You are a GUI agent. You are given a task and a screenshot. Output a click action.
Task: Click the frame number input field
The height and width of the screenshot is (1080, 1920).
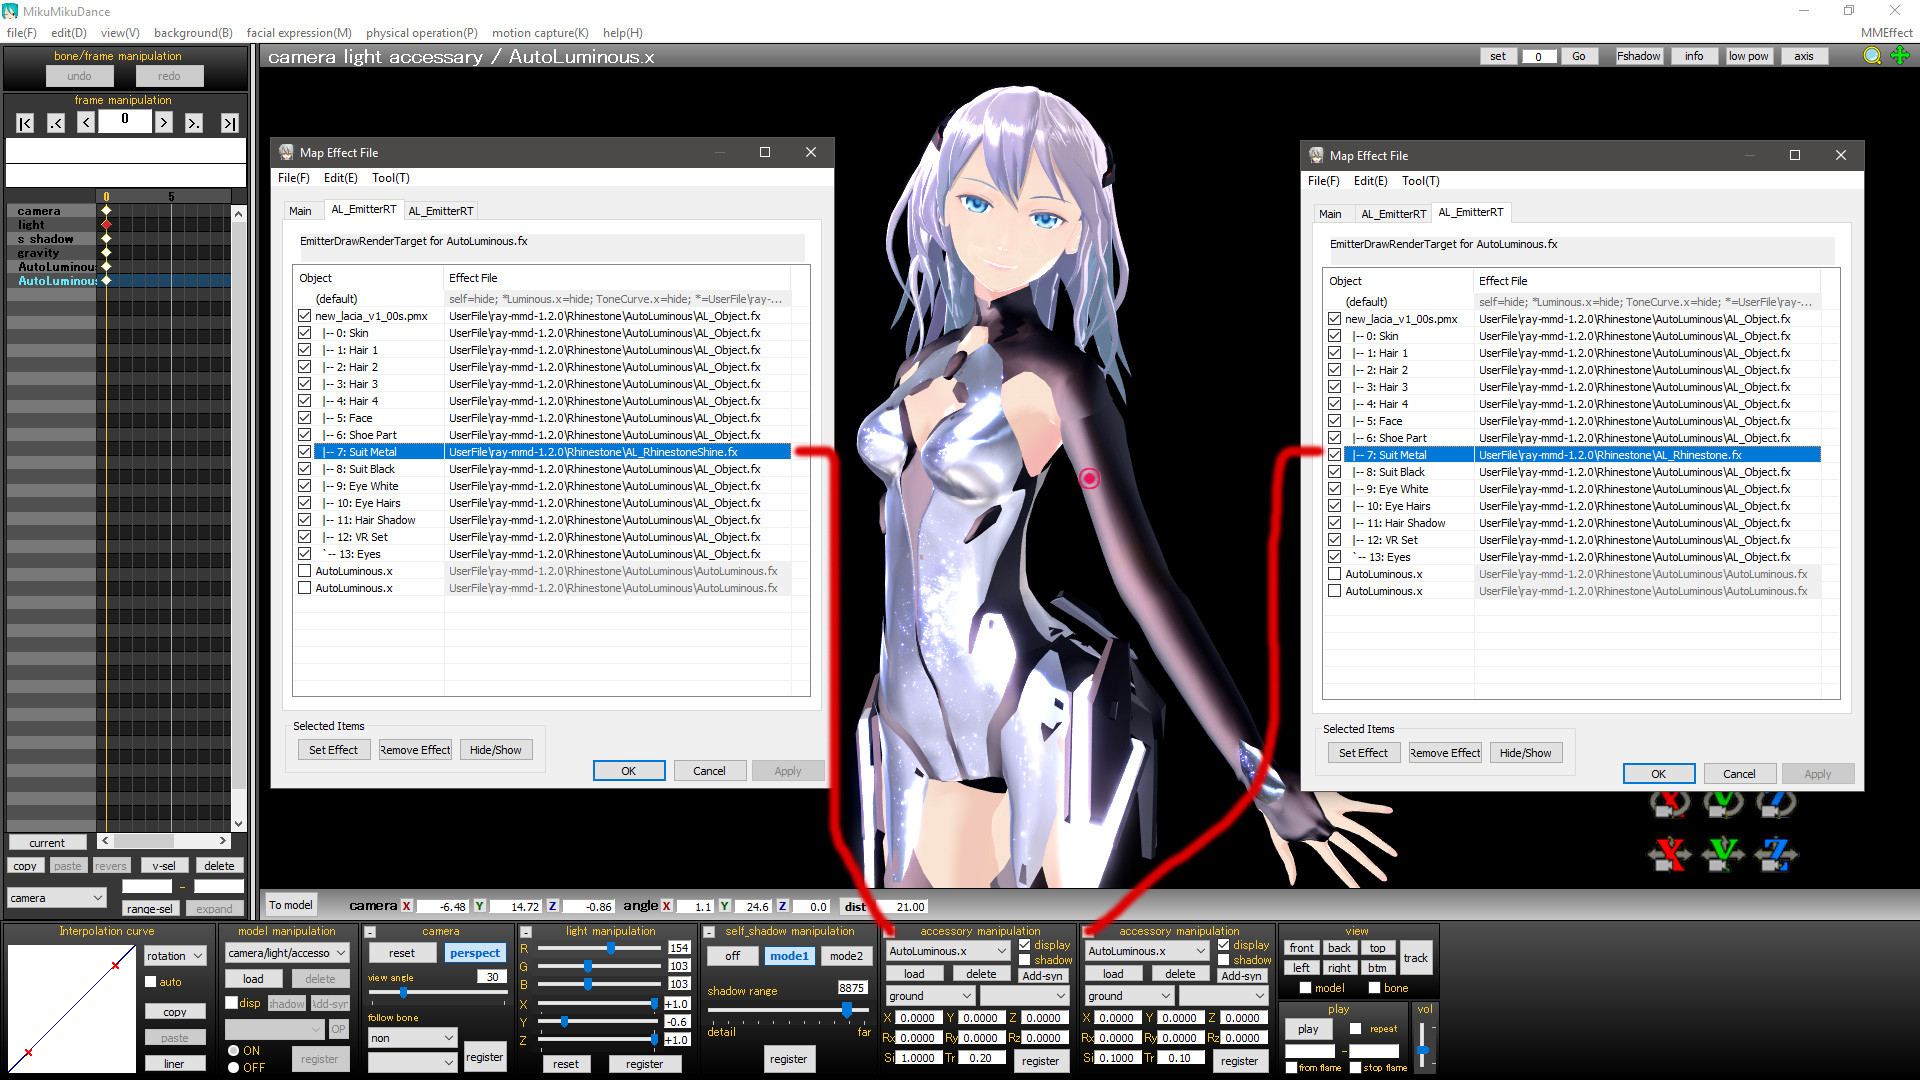(125, 121)
